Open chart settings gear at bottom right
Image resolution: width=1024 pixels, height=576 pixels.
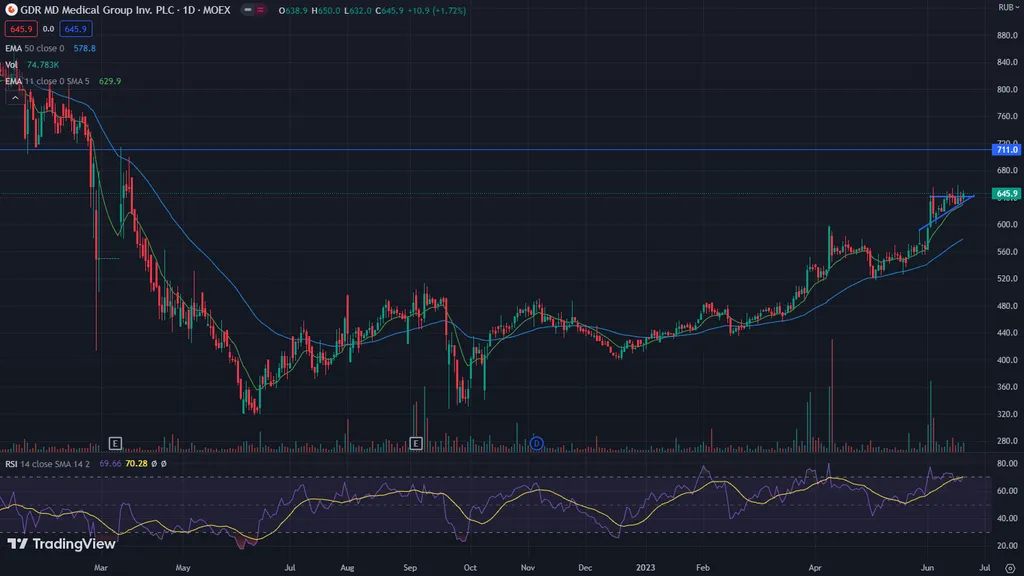1009,568
